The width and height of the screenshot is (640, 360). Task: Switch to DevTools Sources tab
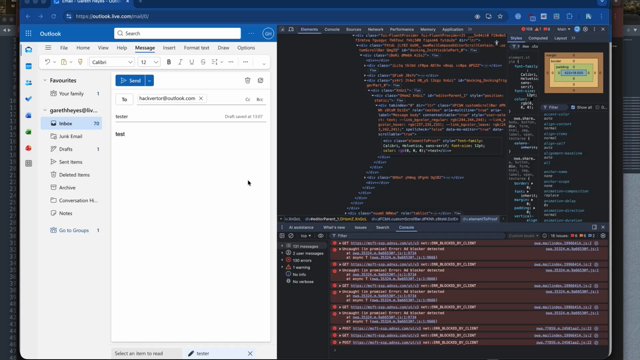[x=353, y=29]
